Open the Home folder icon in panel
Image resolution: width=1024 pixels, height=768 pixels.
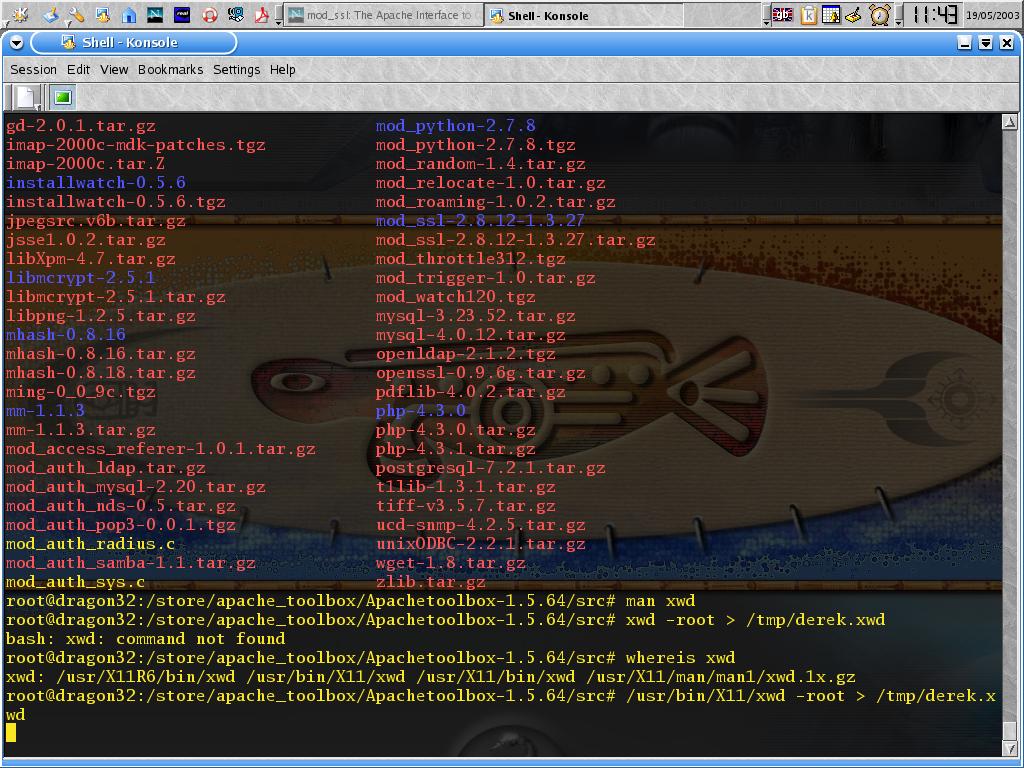(129, 14)
